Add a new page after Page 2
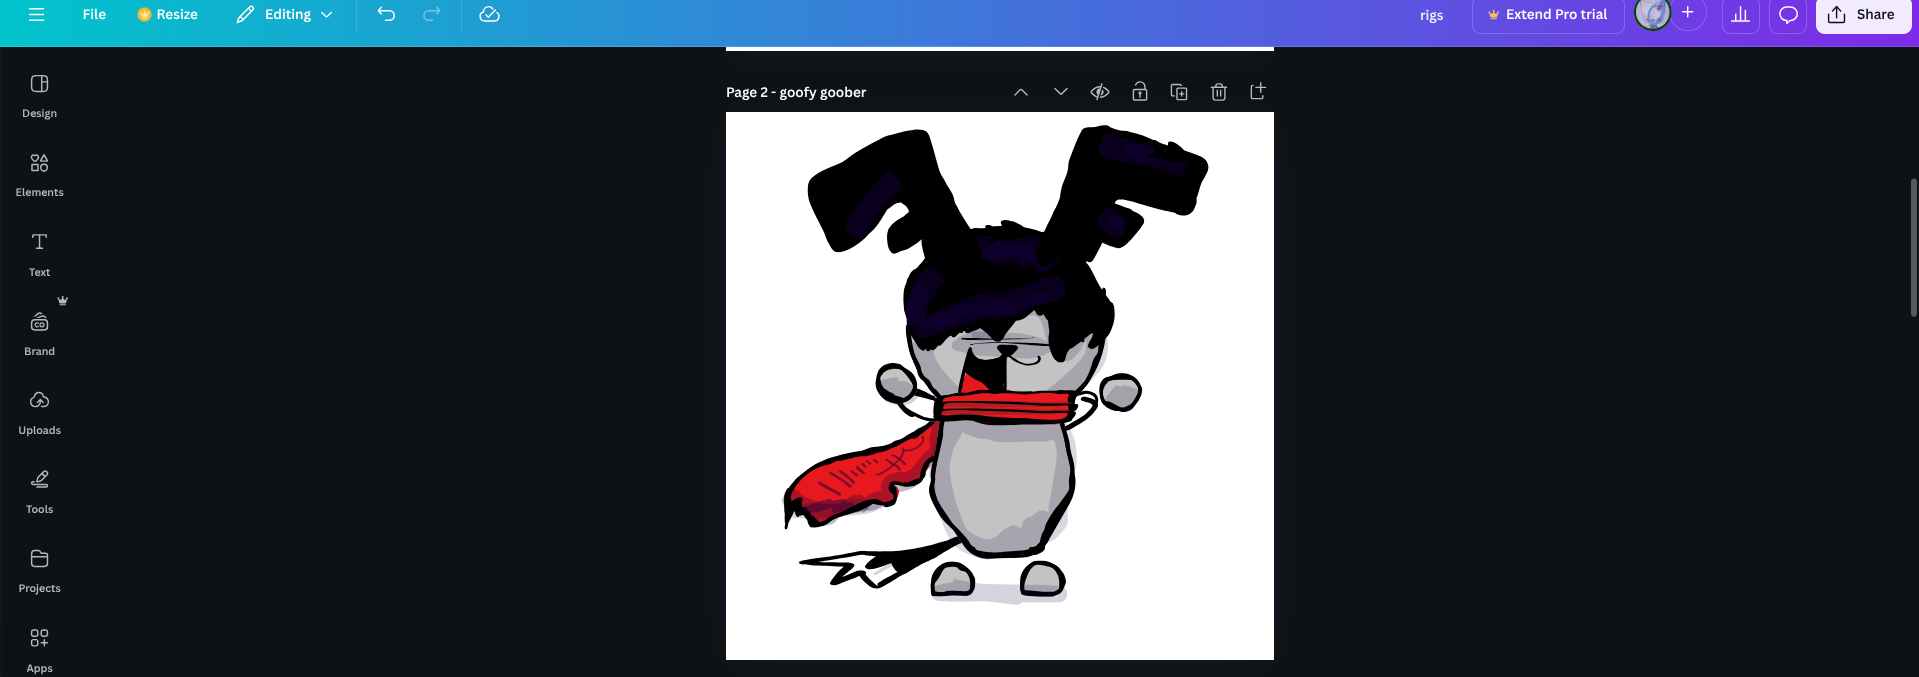 (1258, 92)
